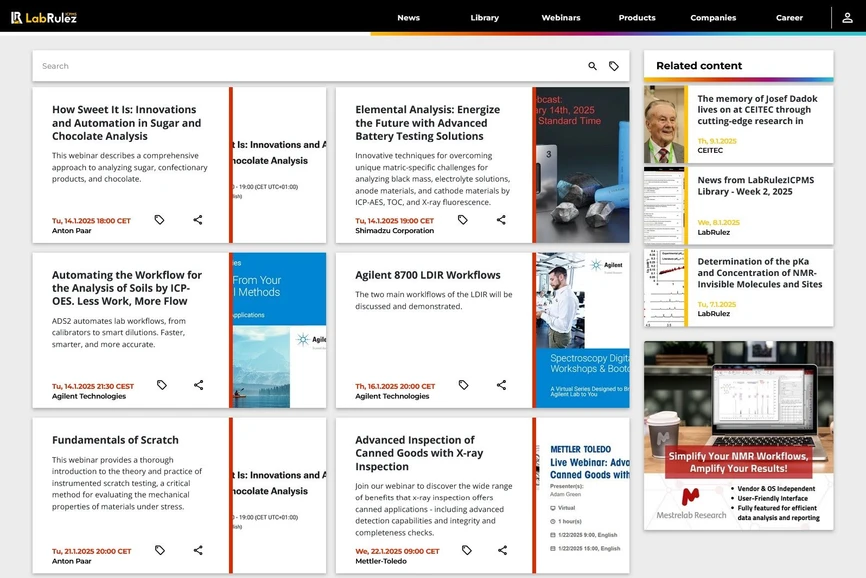Click 'Anton Paar' under Fundamentals of Scratch

click(x=71, y=561)
